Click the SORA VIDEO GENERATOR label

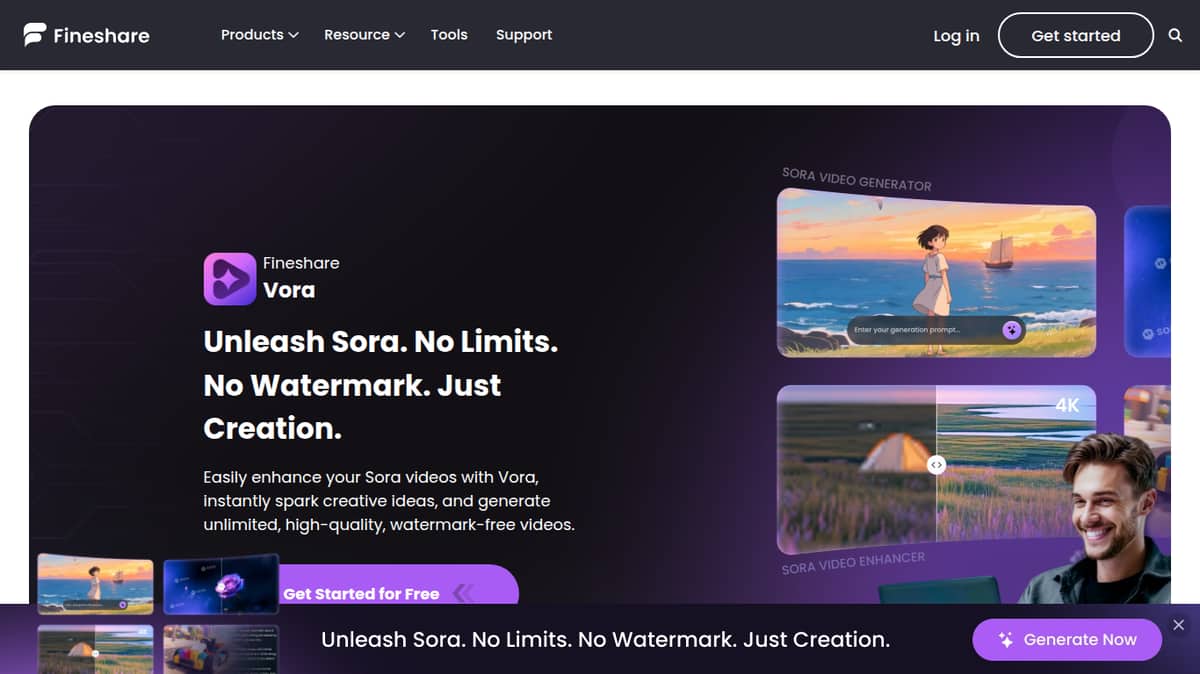click(x=856, y=179)
